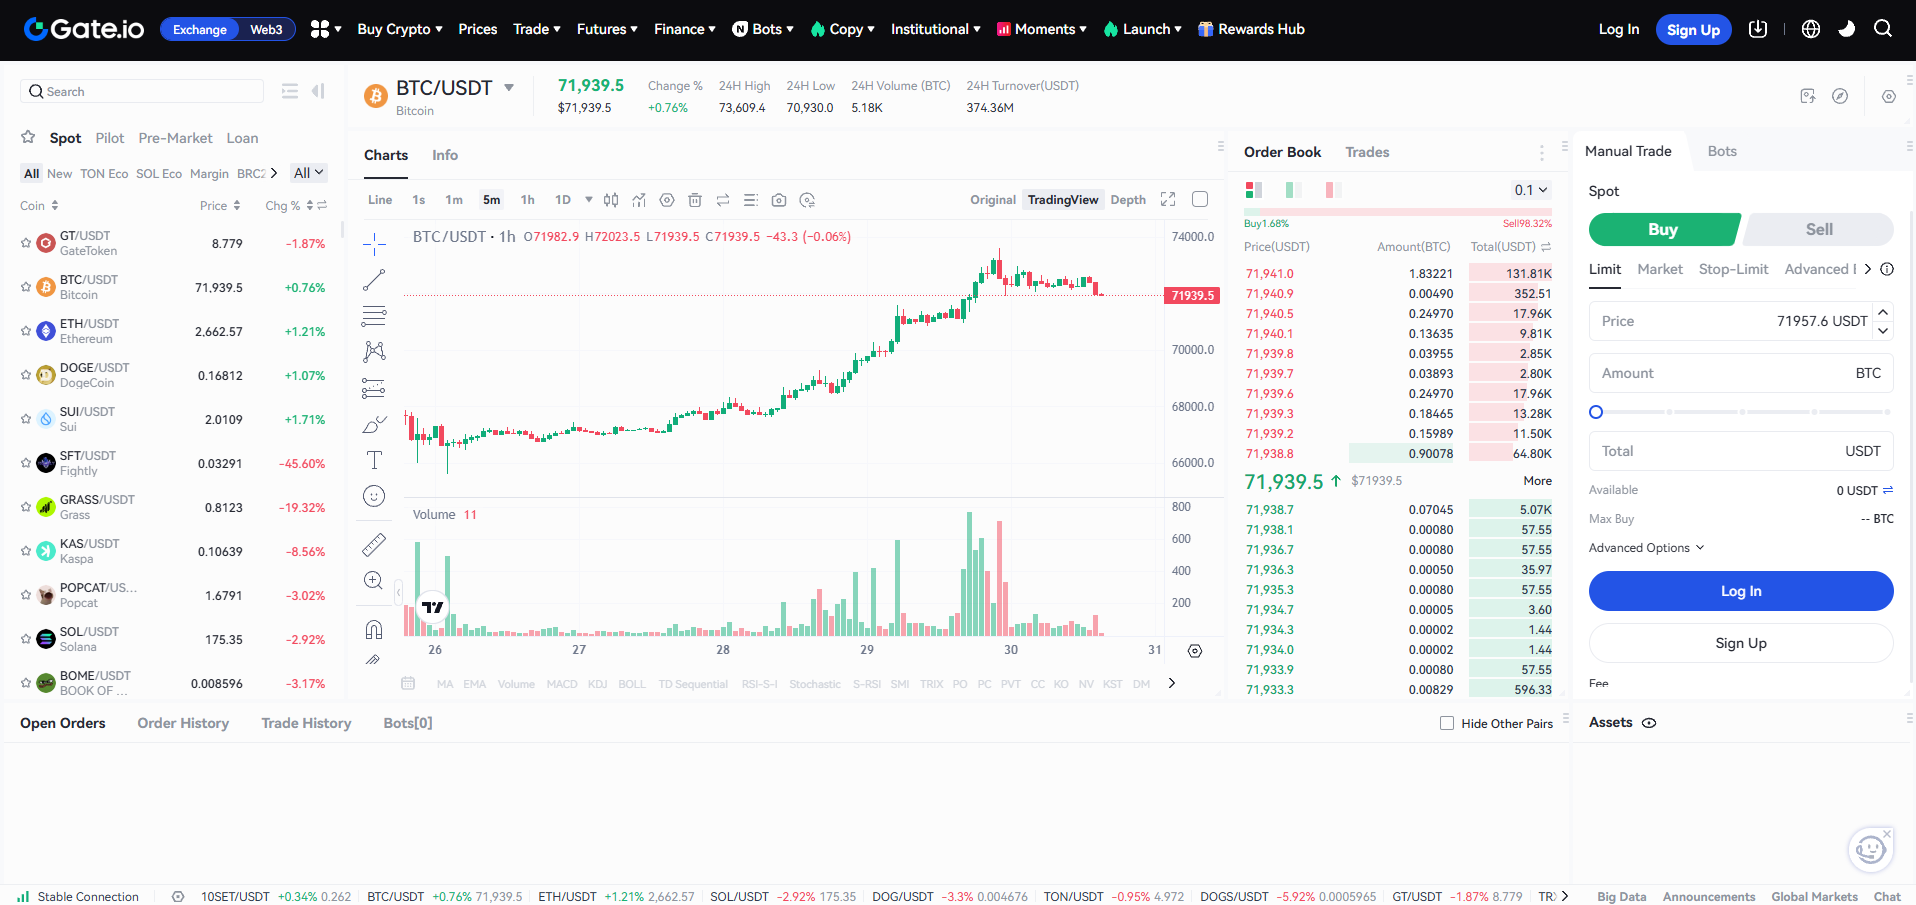Click the Total USDT input field
Viewport: 1916px width, 905px height.
tap(1741, 451)
